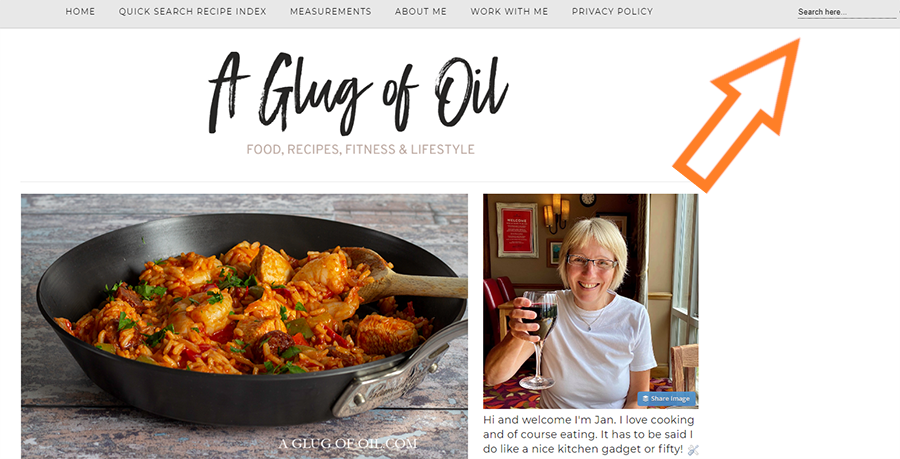This screenshot has height=459, width=900.
Task: View the Privacy Policy page
Action: click(612, 11)
